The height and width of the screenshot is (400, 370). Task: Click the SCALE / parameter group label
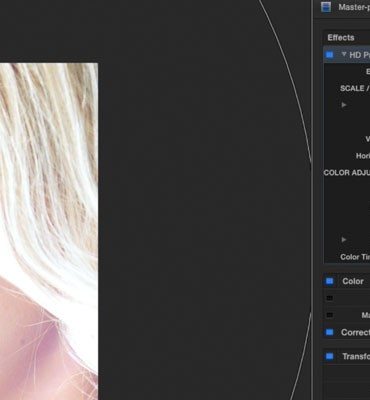pyautogui.click(x=355, y=88)
